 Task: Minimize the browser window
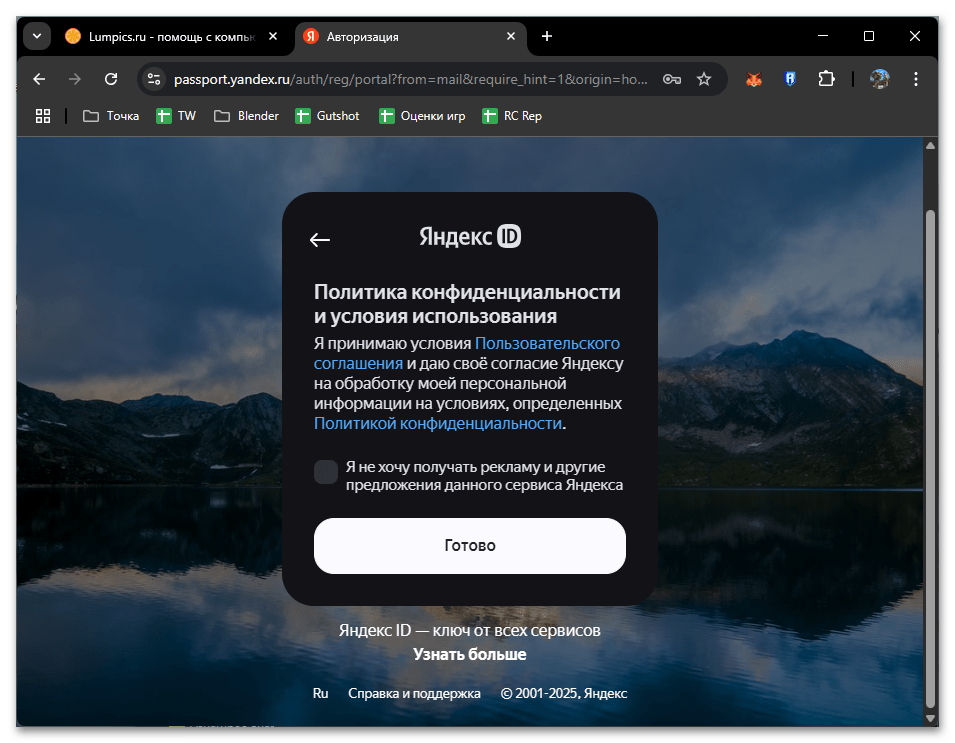coord(823,37)
